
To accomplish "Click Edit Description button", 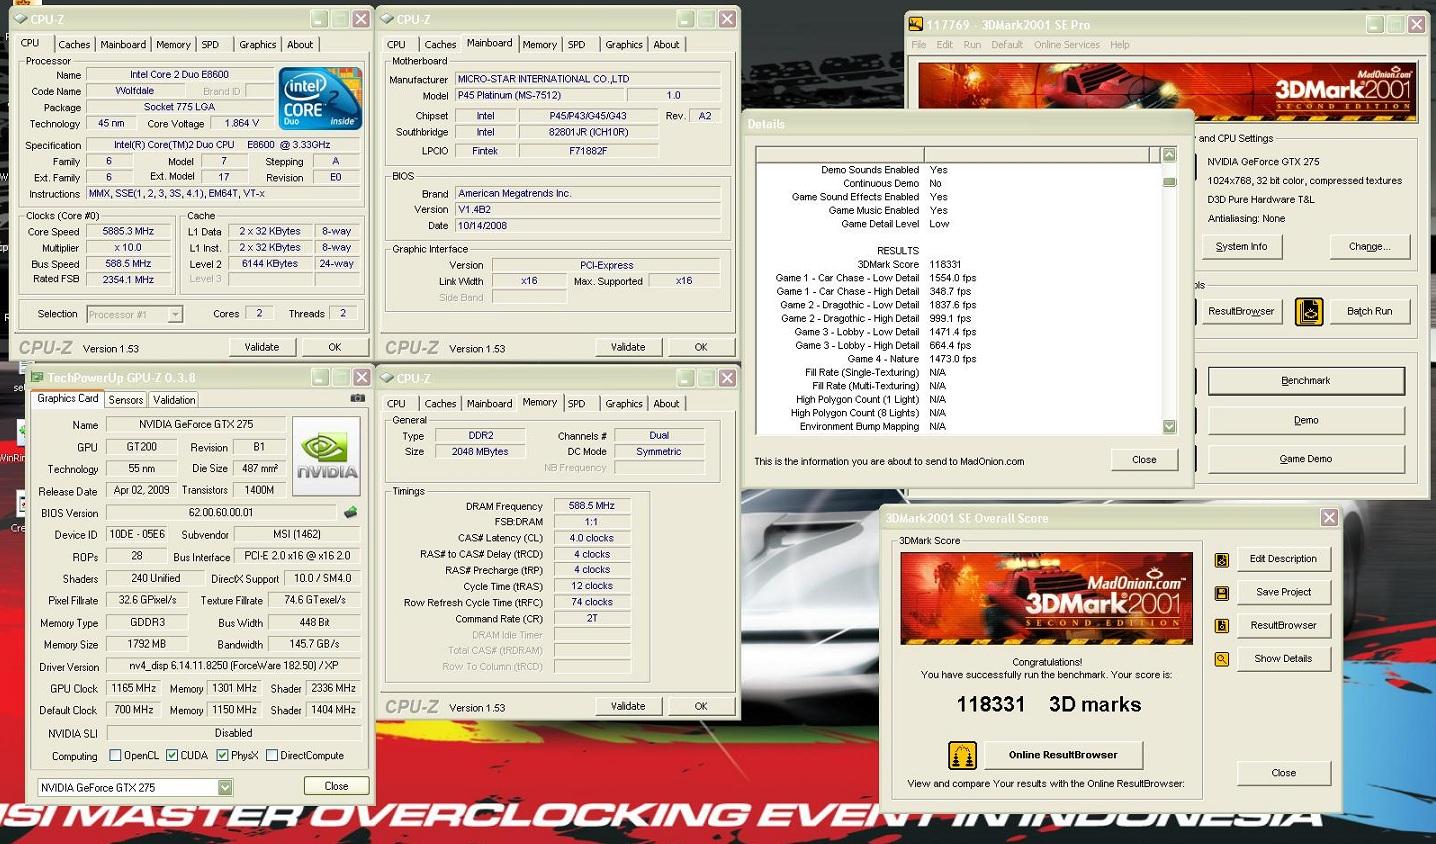I will click(x=1283, y=559).
